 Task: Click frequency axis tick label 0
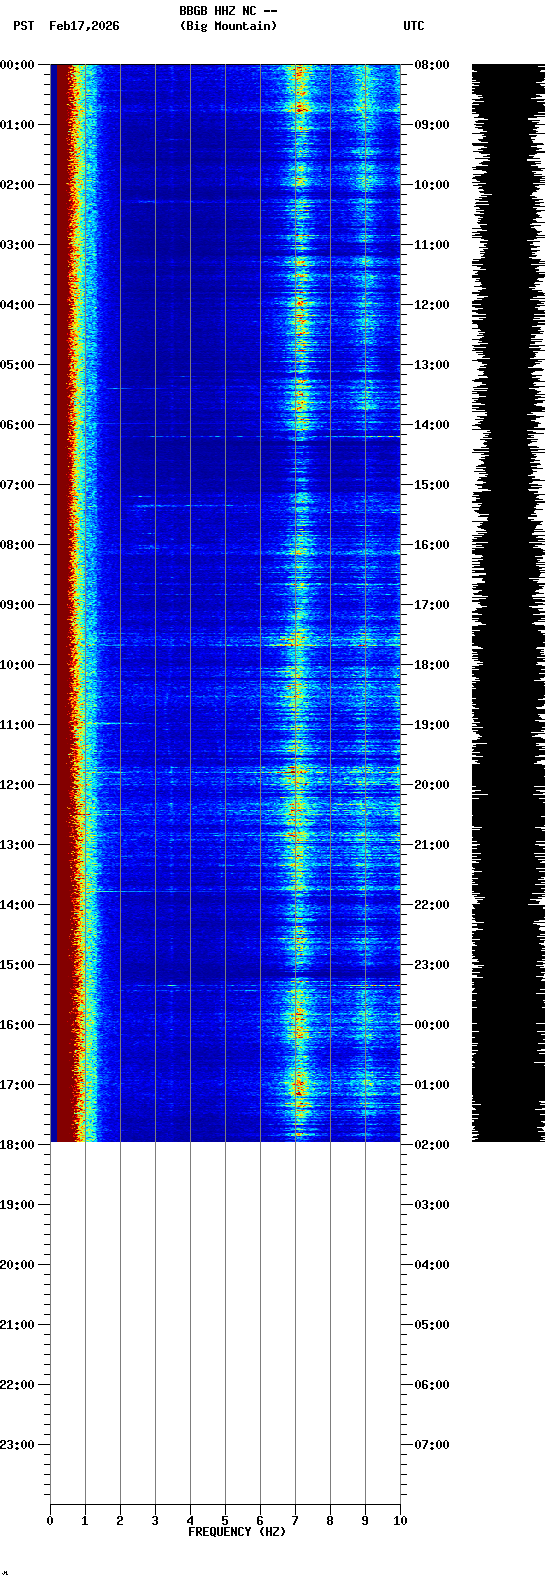[50, 1521]
